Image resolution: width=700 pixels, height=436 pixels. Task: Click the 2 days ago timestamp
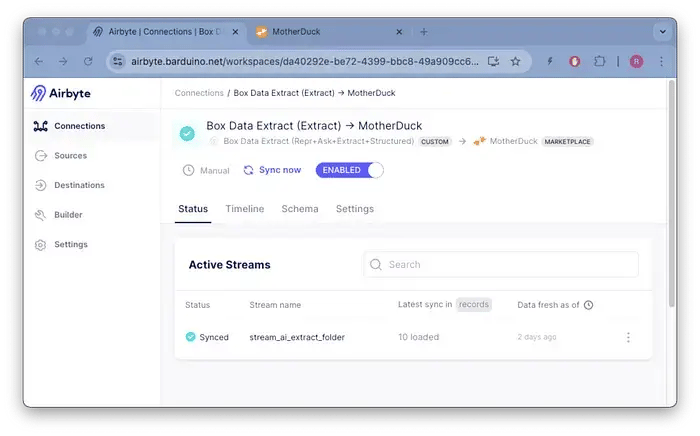point(537,337)
